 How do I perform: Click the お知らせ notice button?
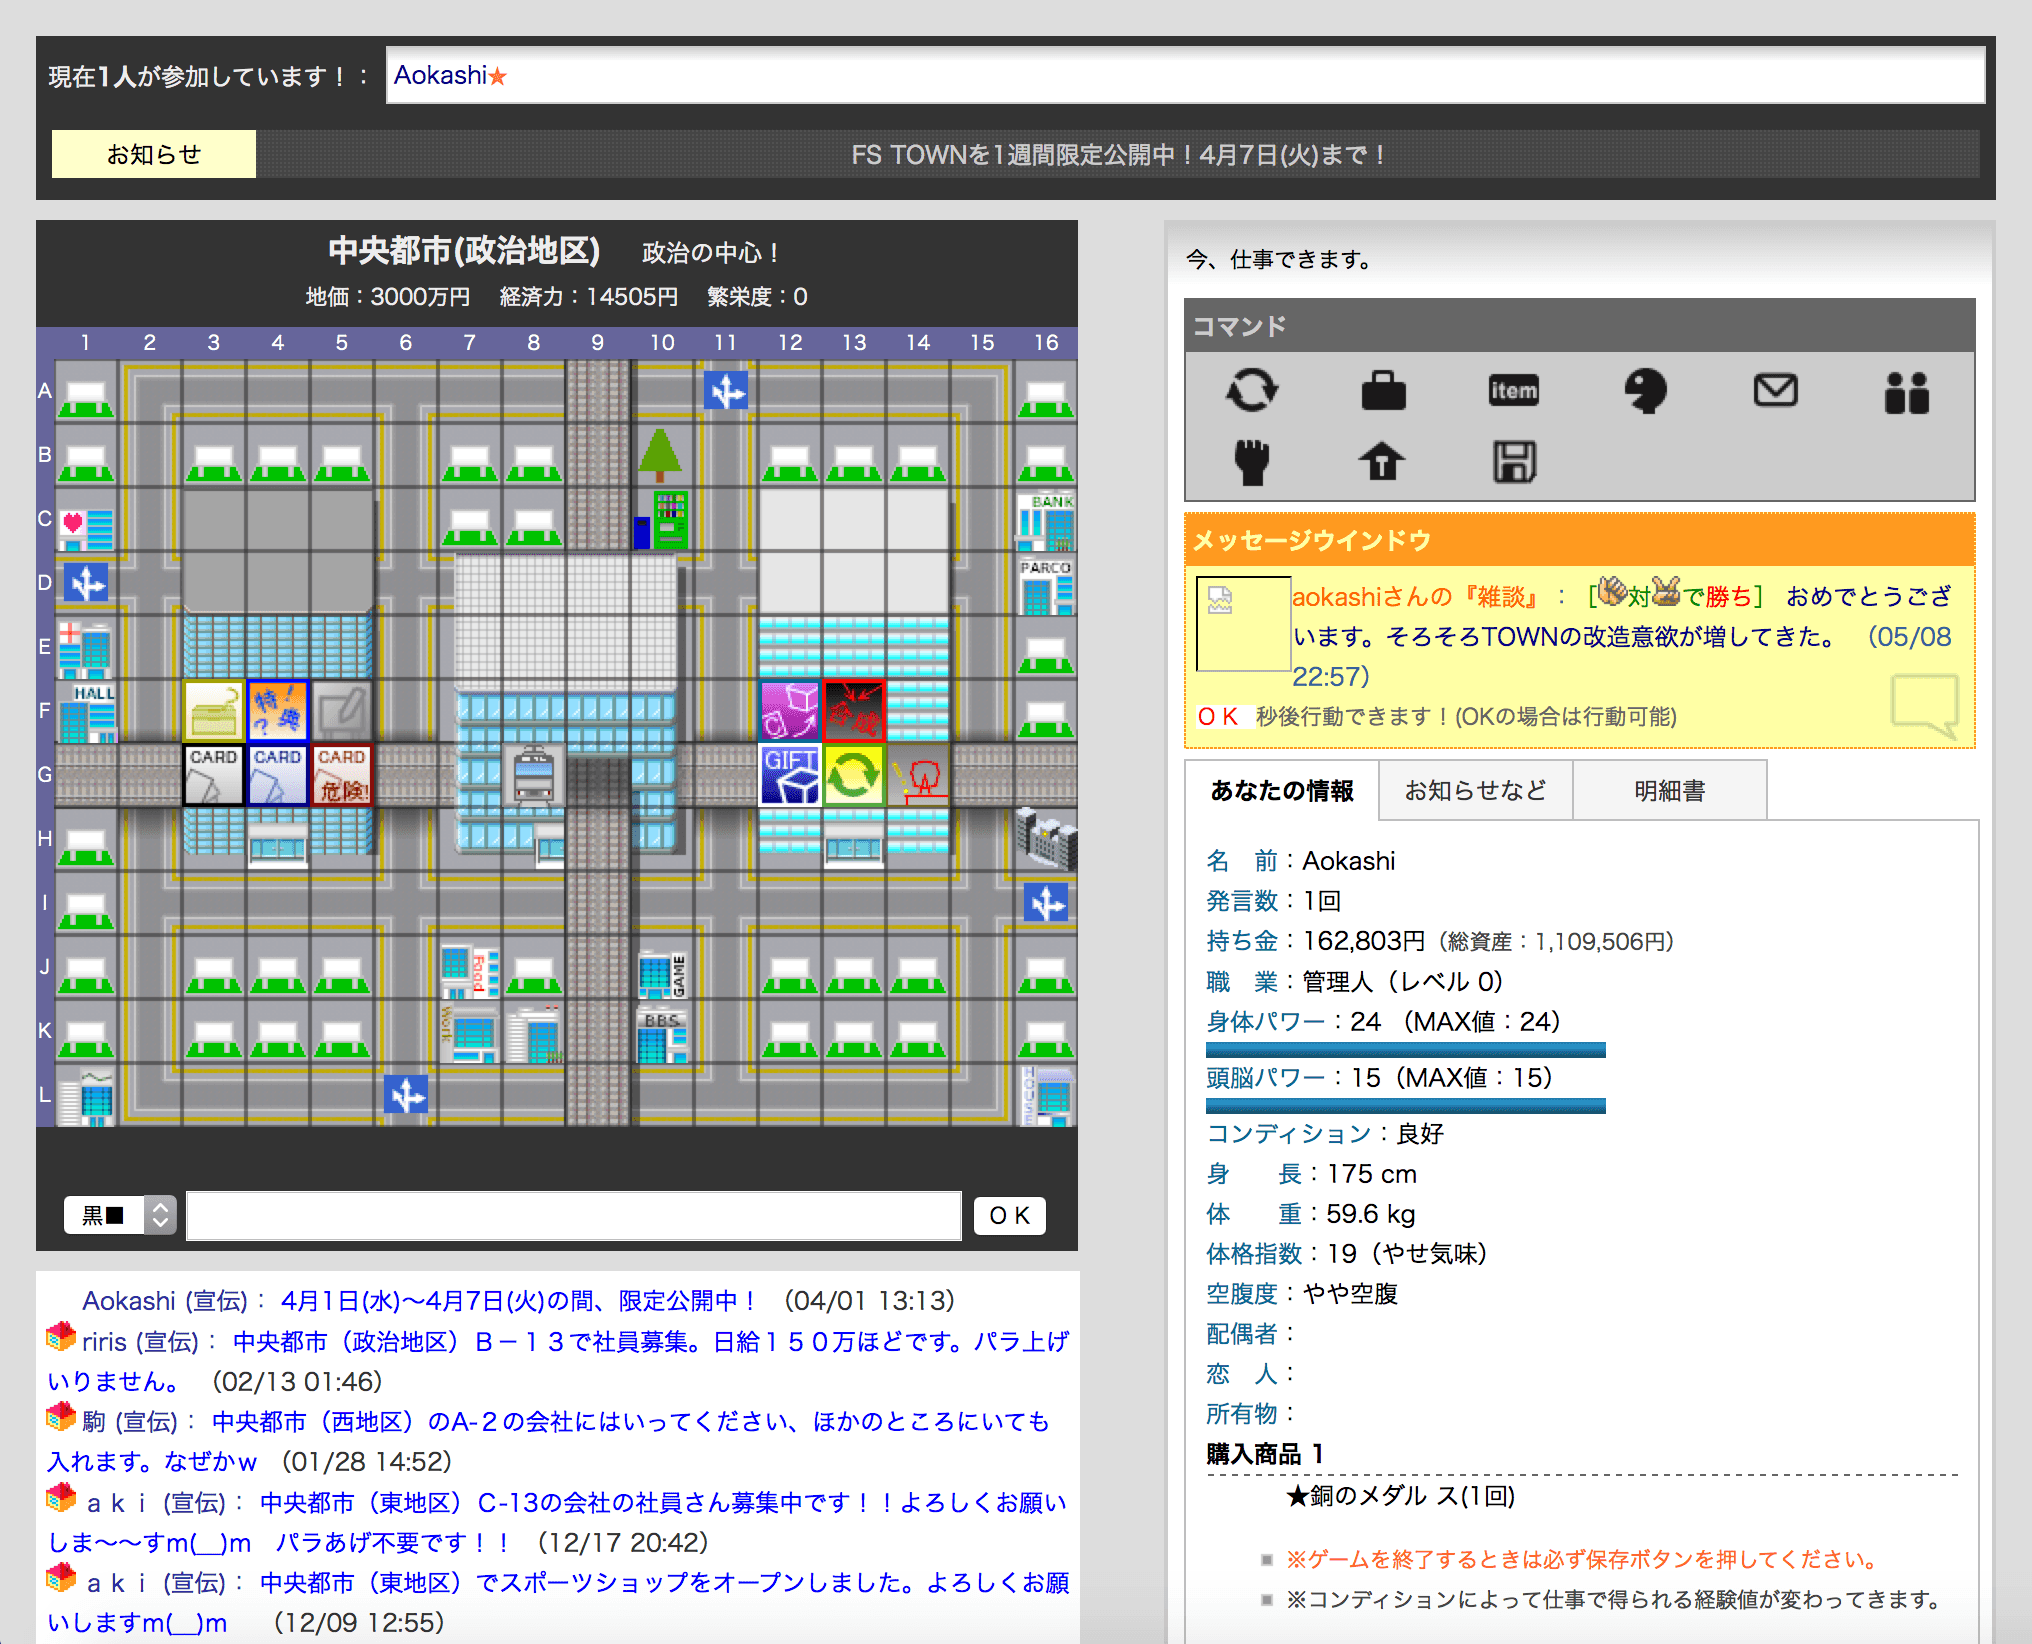pyautogui.click(x=154, y=154)
